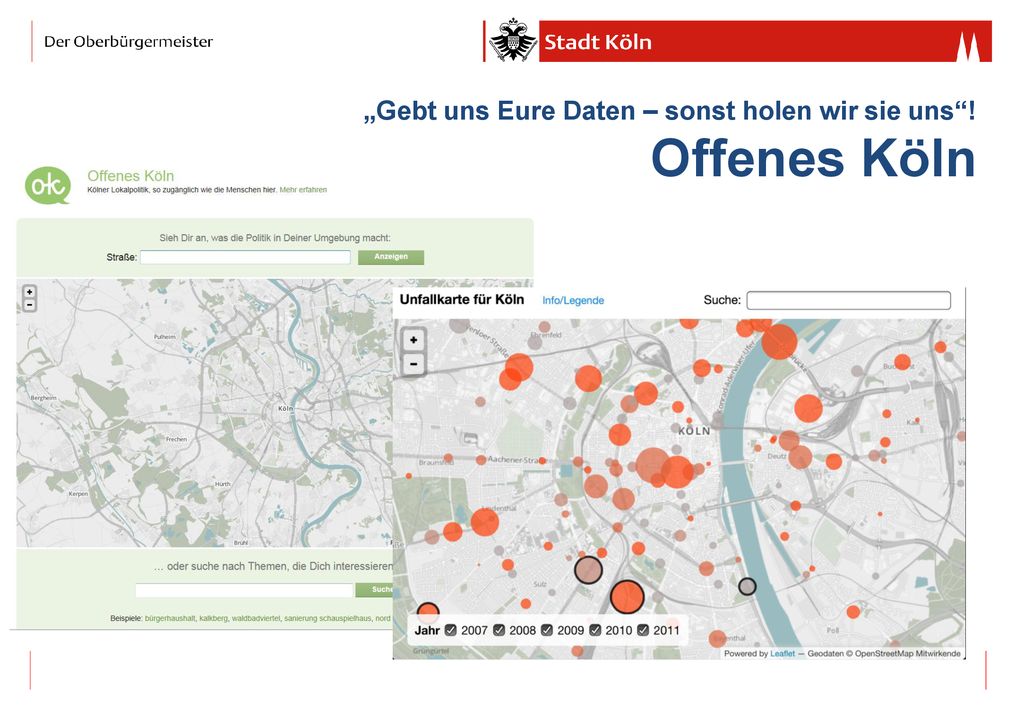This screenshot has height=709, width=1024.
Task: Click the Stadt Köln banner text
Action: tap(598, 42)
